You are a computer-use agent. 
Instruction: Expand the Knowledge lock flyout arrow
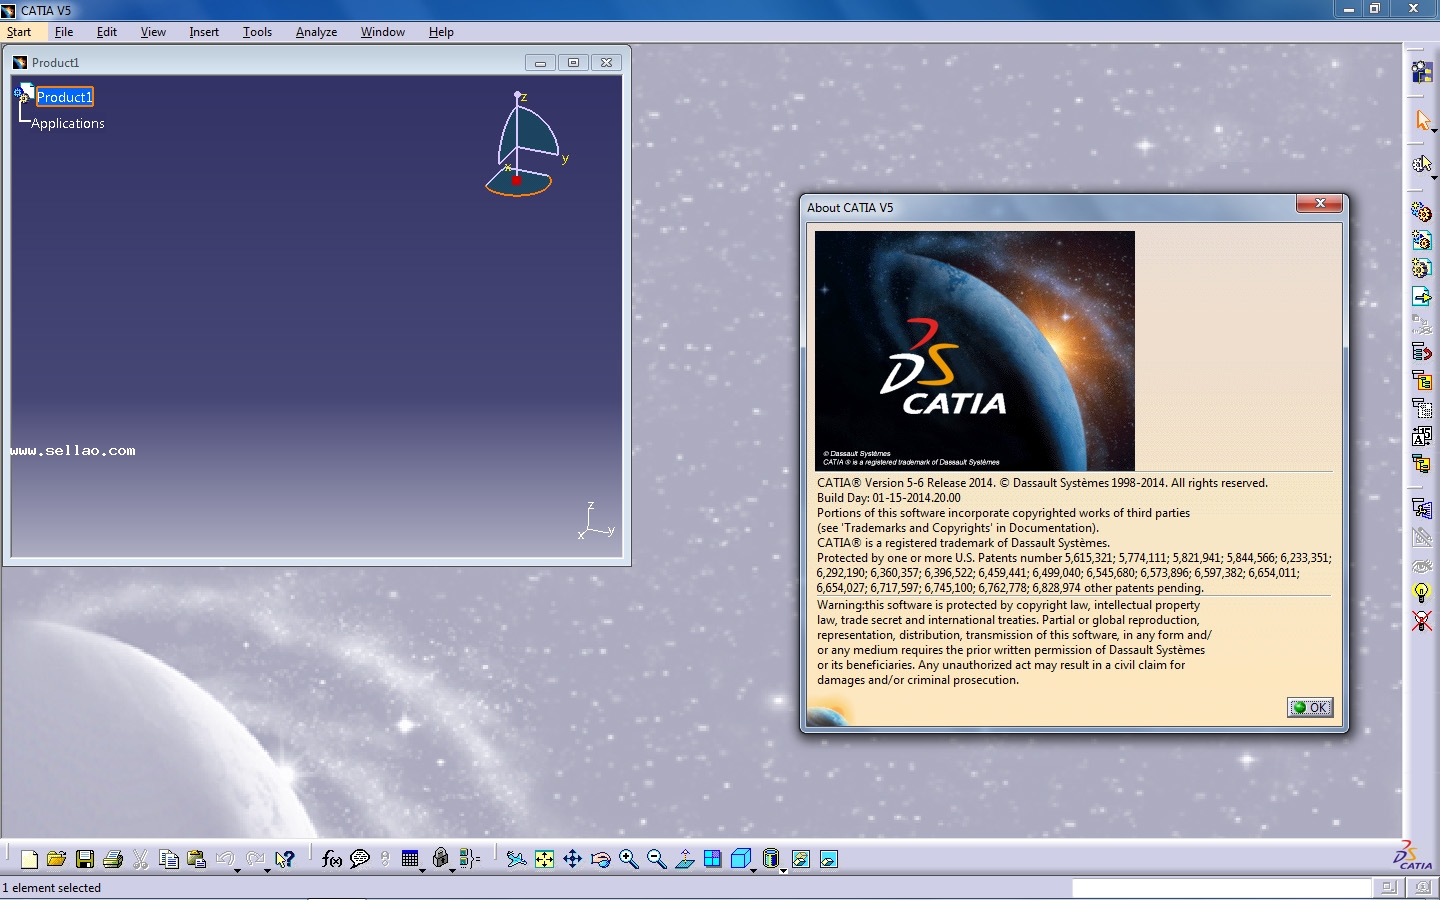point(452,871)
